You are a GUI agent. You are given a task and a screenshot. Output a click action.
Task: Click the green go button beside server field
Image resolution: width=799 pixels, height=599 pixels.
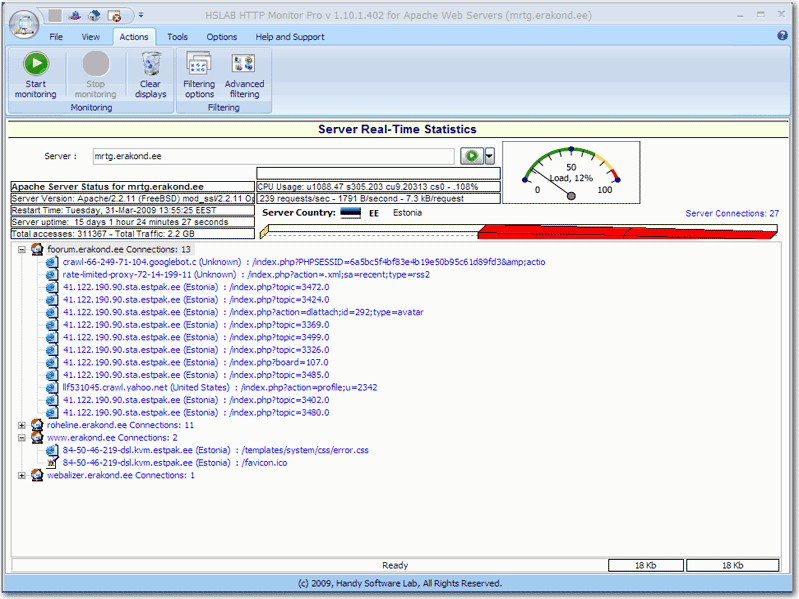[x=472, y=156]
